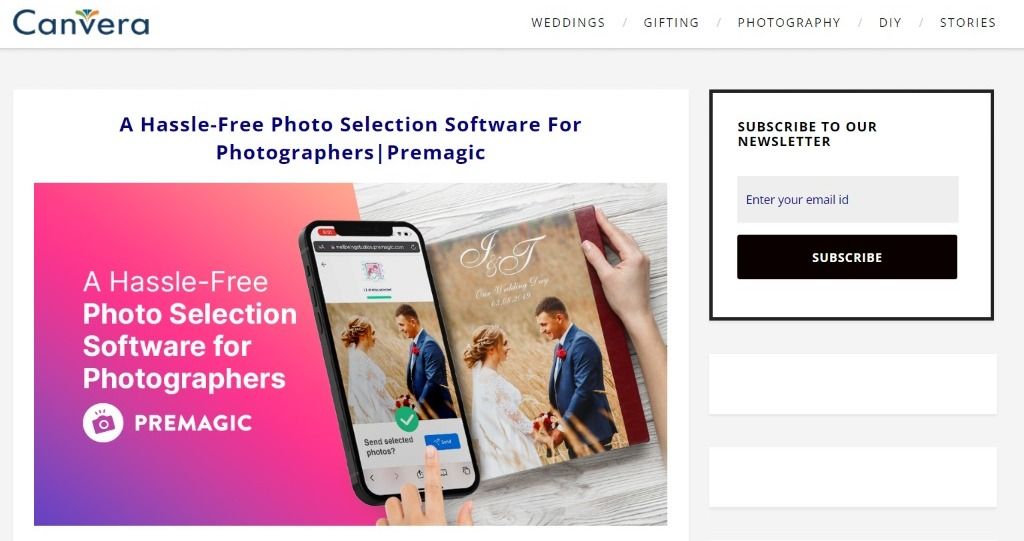Open the Stories navigation link
The width and height of the screenshot is (1024, 541).
(x=967, y=23)
